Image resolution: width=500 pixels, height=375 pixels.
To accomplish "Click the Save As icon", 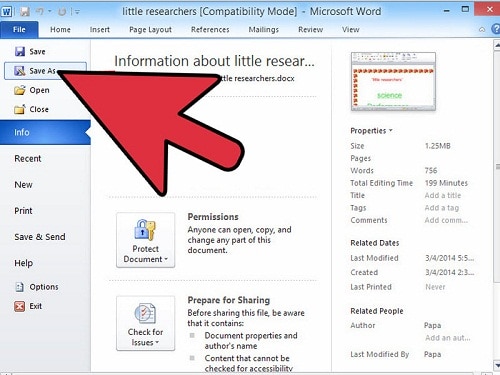I will click(x=20, y=71).
